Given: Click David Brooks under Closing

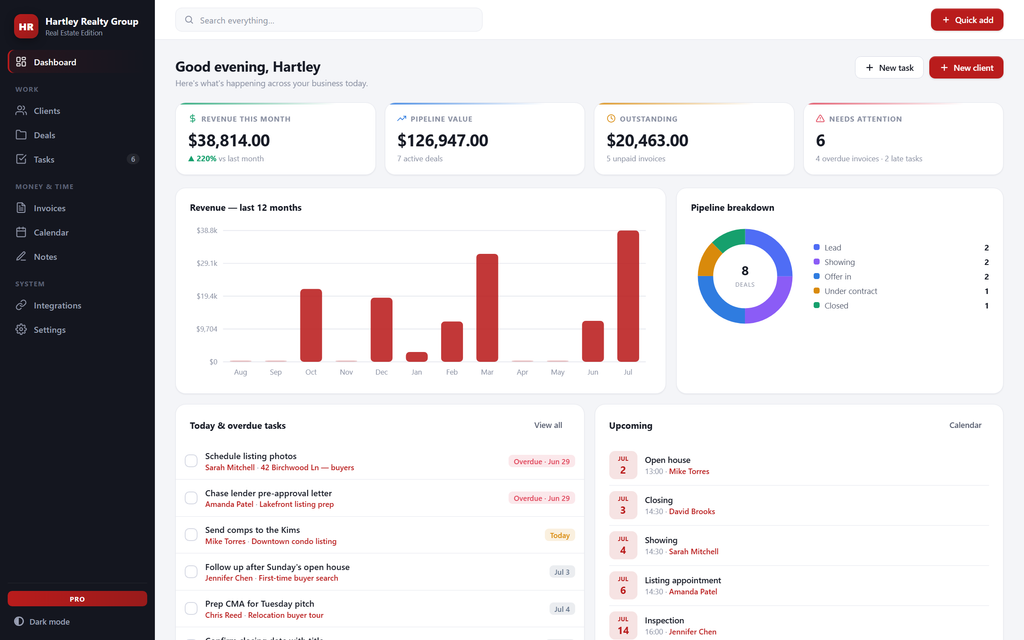Looking at the screenshot, I should pyautogui.click(x=692, y=511).
